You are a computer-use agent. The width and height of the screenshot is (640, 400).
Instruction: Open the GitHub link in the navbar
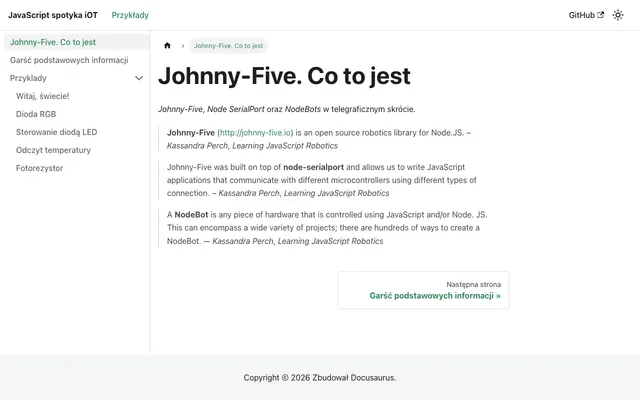(x=586, y=15)
